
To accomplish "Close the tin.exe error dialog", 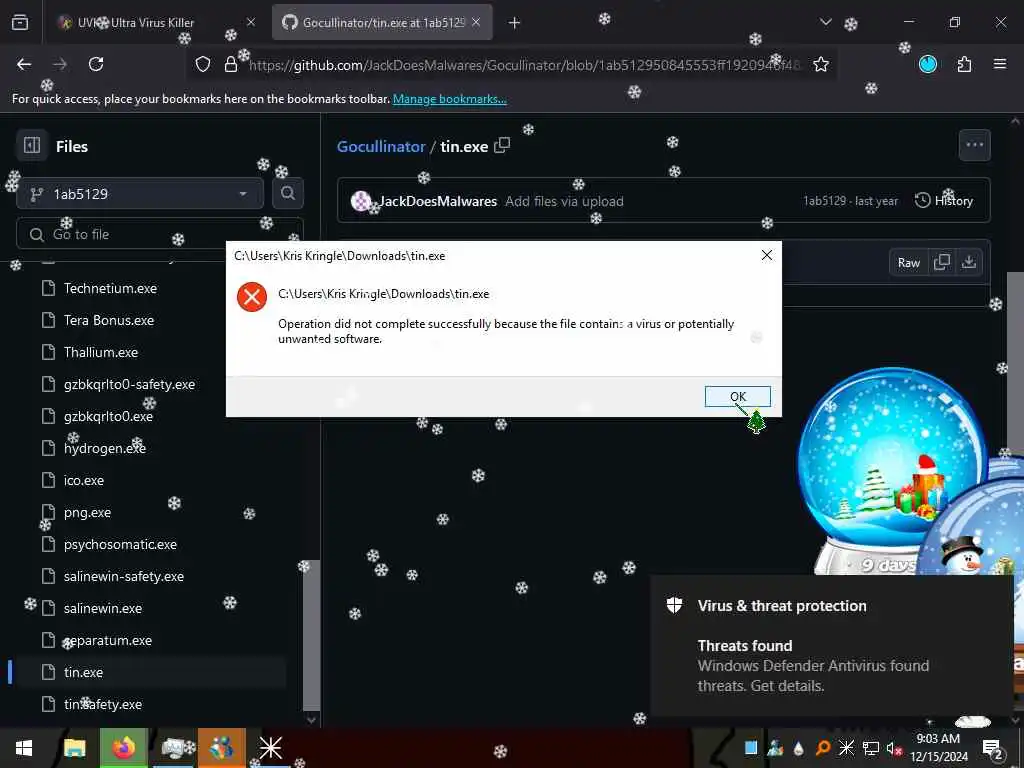I will pyautogui.click(x=767, y=255).
